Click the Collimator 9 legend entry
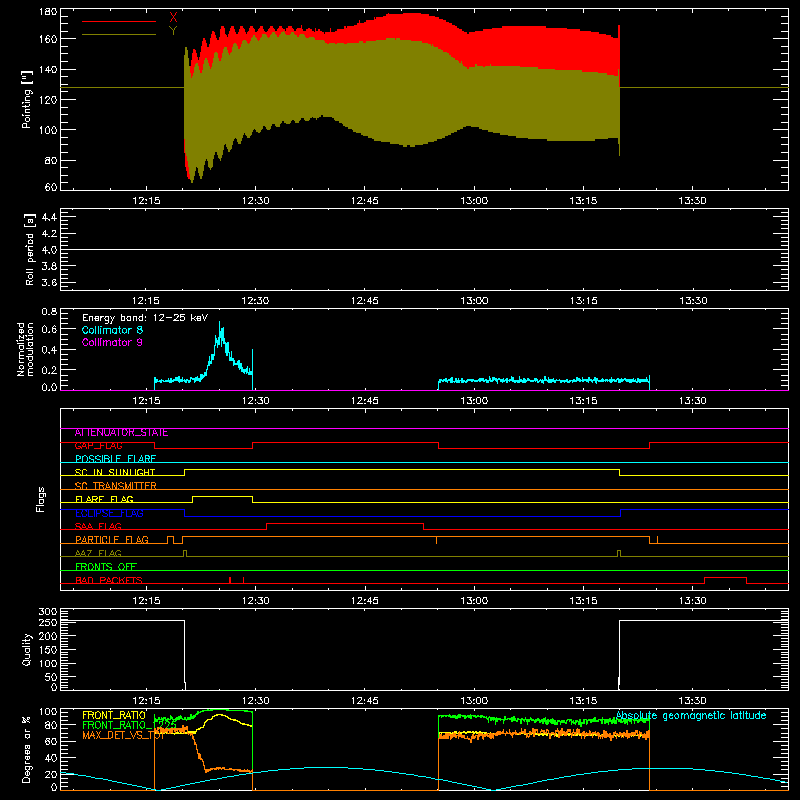The height and width of the screenshot is (800, 800). pyautogui.click(x=112, y=342)
